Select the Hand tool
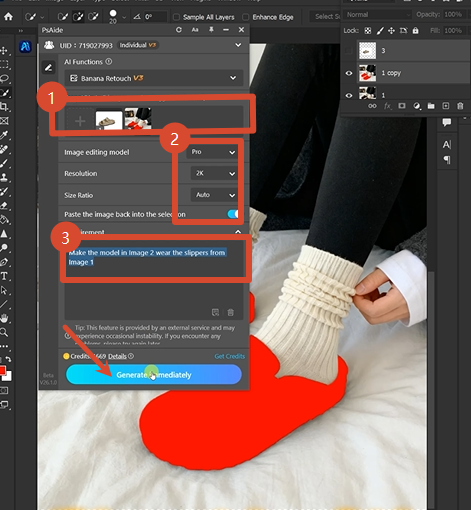Image resolution: width=471 pixels, height=510 pixels. coord(4,318)
